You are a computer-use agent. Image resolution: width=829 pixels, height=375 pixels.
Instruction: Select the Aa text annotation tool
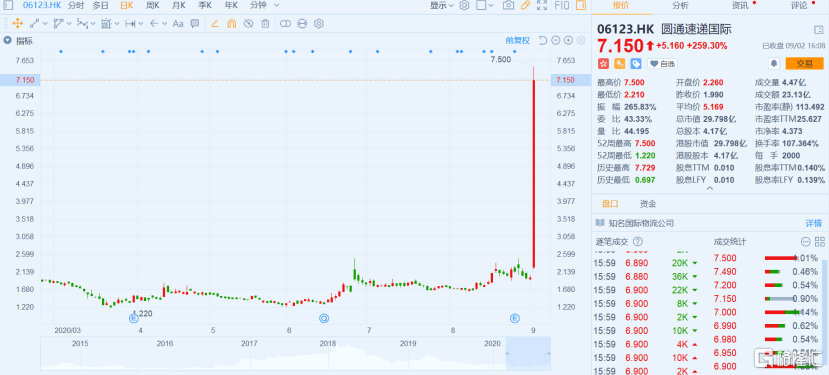click(x=178, y=23)
